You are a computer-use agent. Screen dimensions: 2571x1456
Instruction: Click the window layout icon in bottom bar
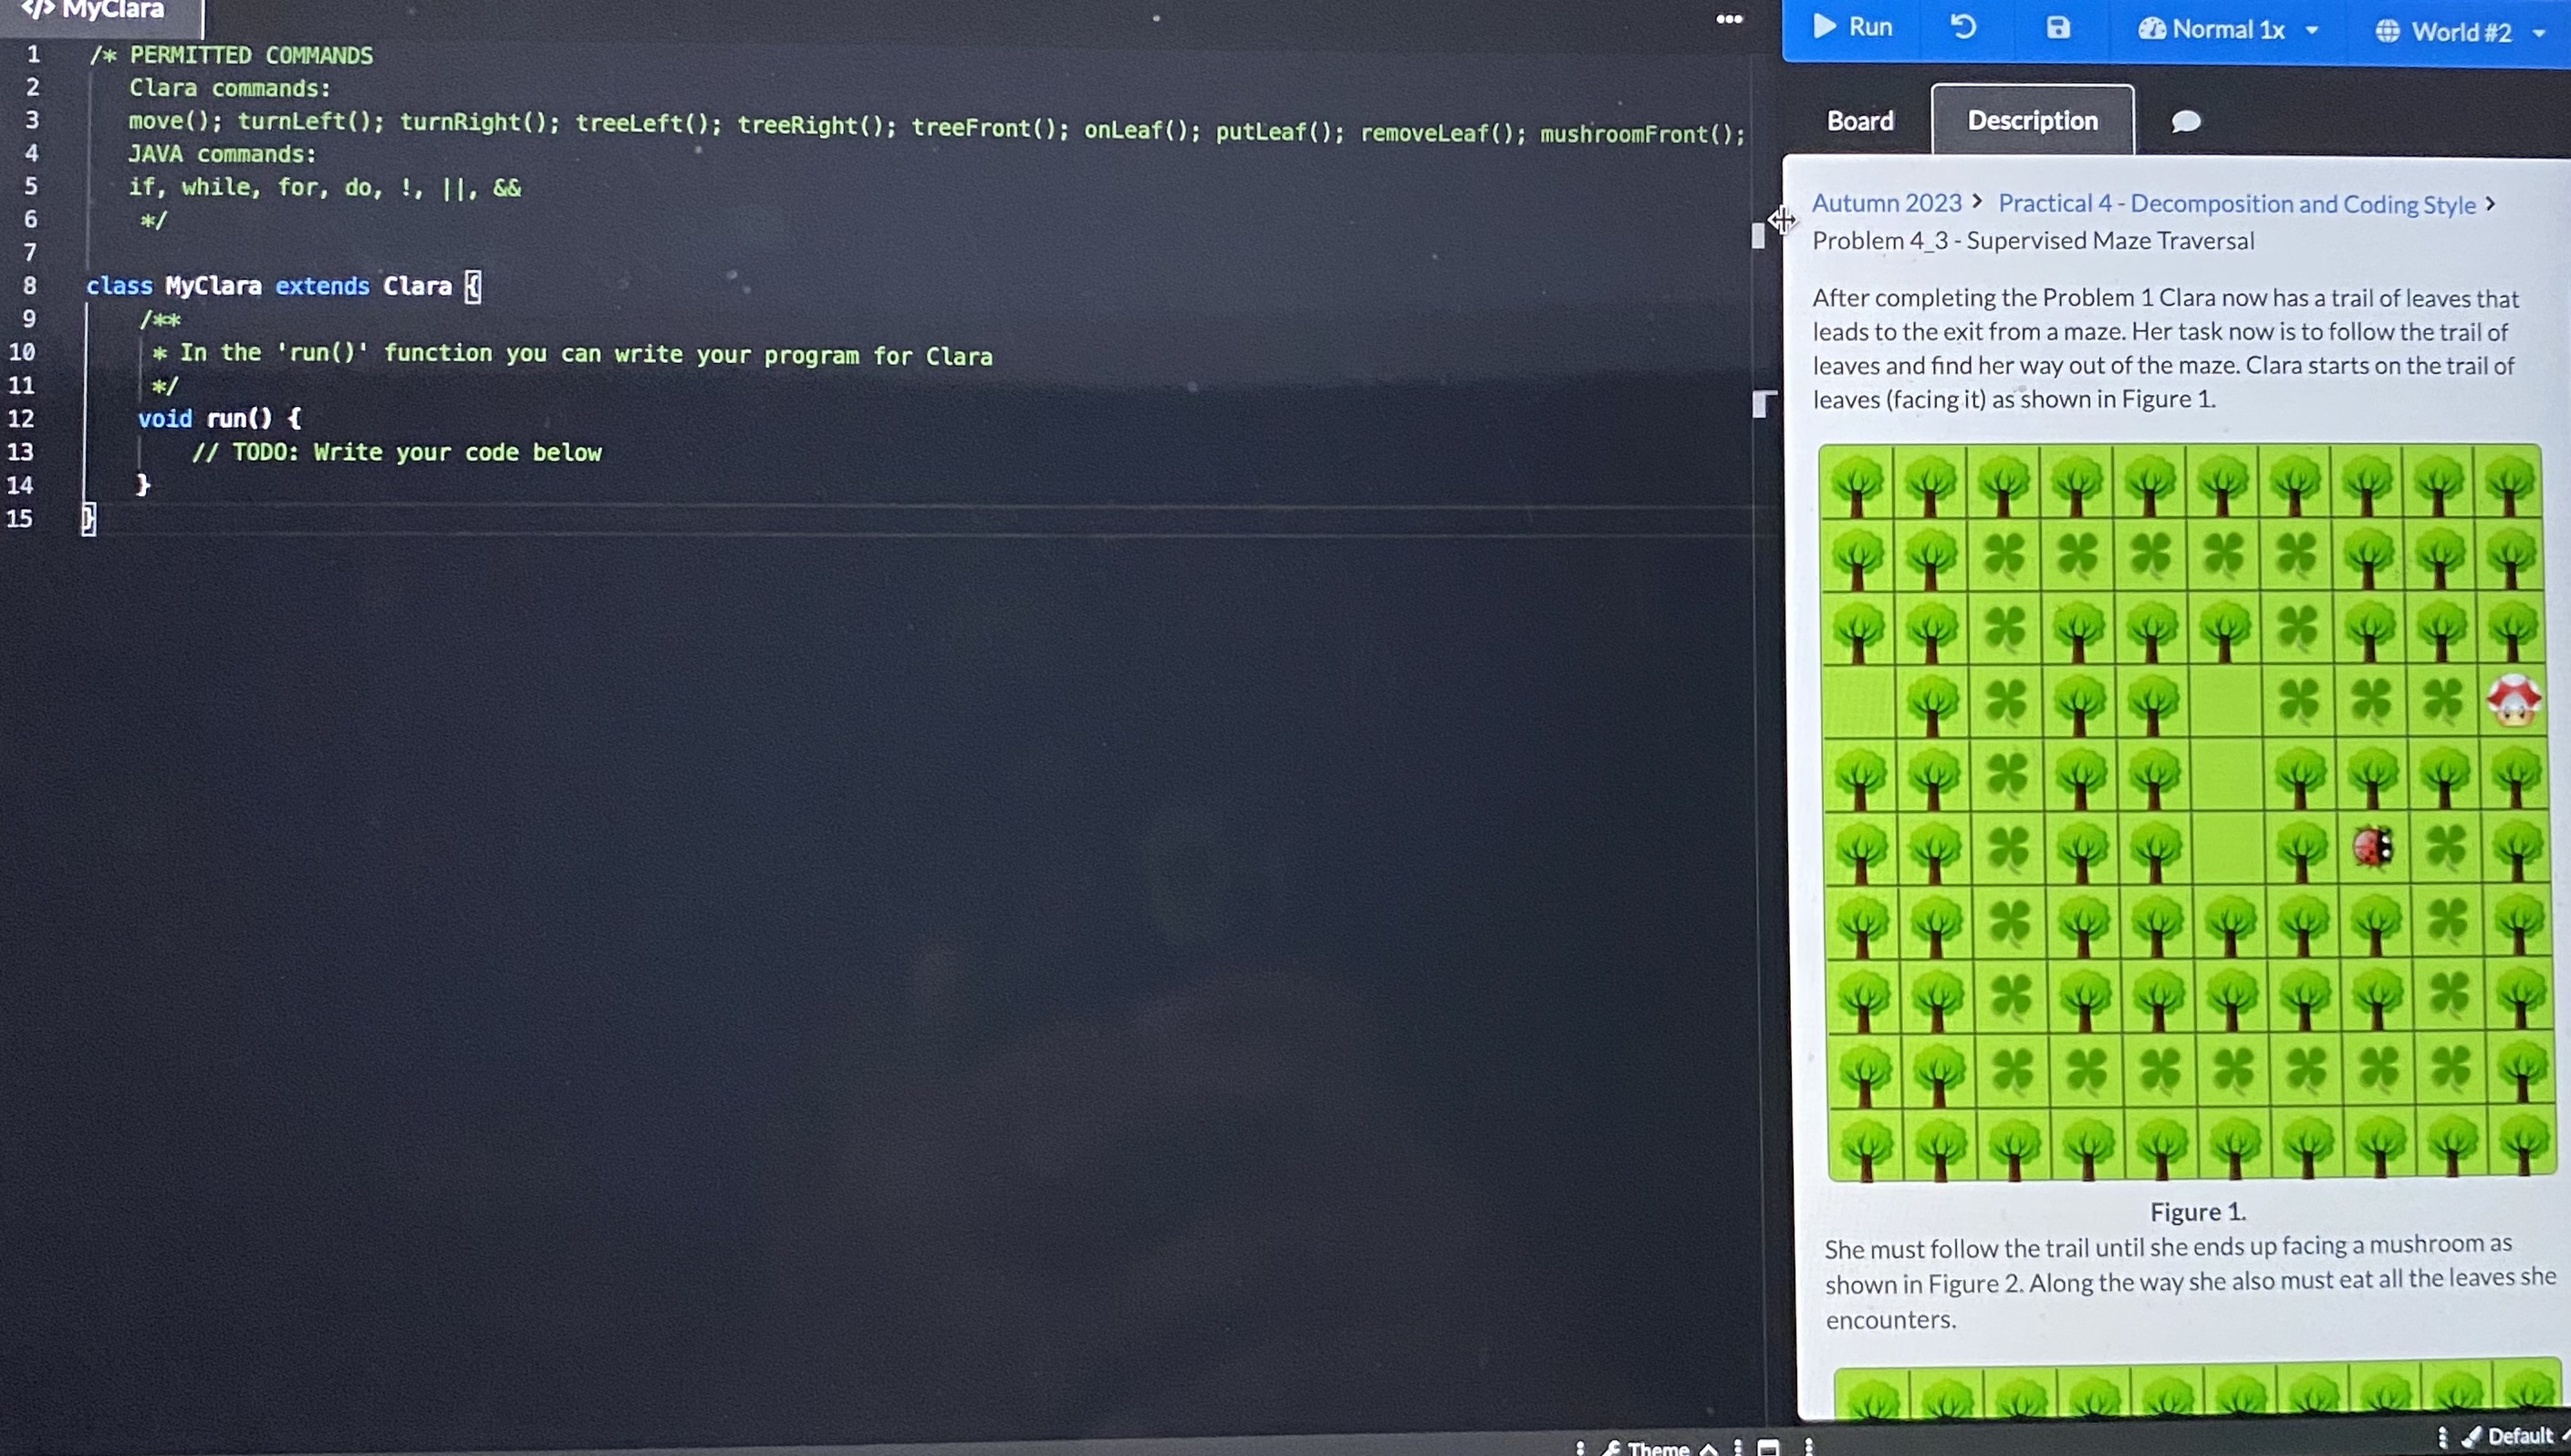(1768, 1449)
